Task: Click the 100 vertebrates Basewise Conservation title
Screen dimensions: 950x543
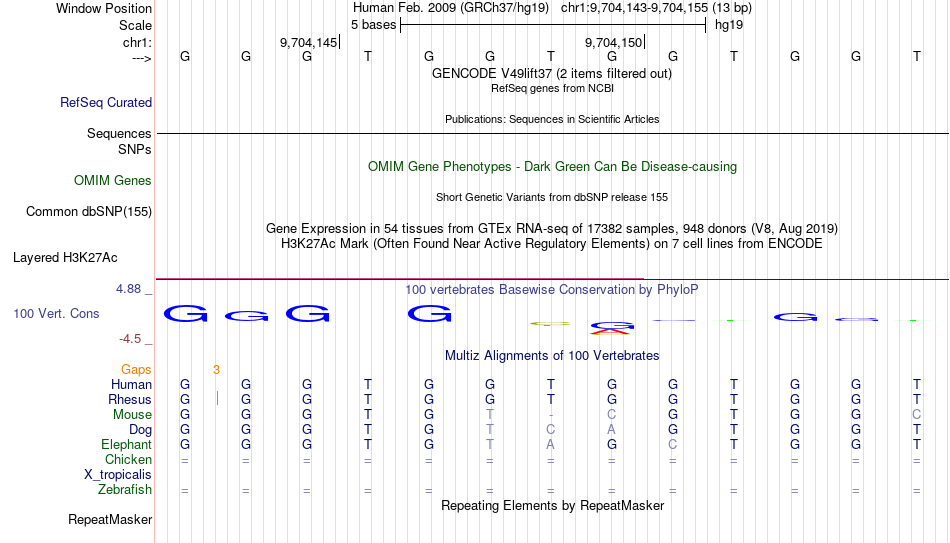Action: [x=551, y=290]
